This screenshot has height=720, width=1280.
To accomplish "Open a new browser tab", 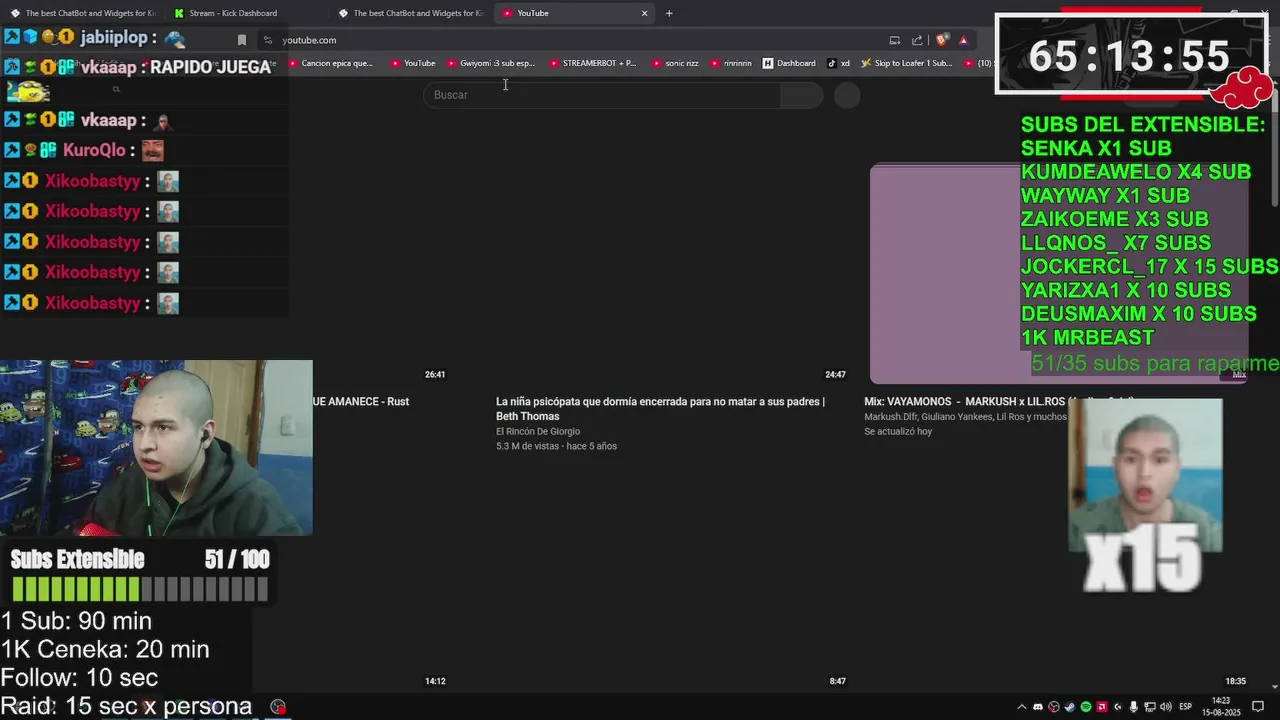I will 669,13.
